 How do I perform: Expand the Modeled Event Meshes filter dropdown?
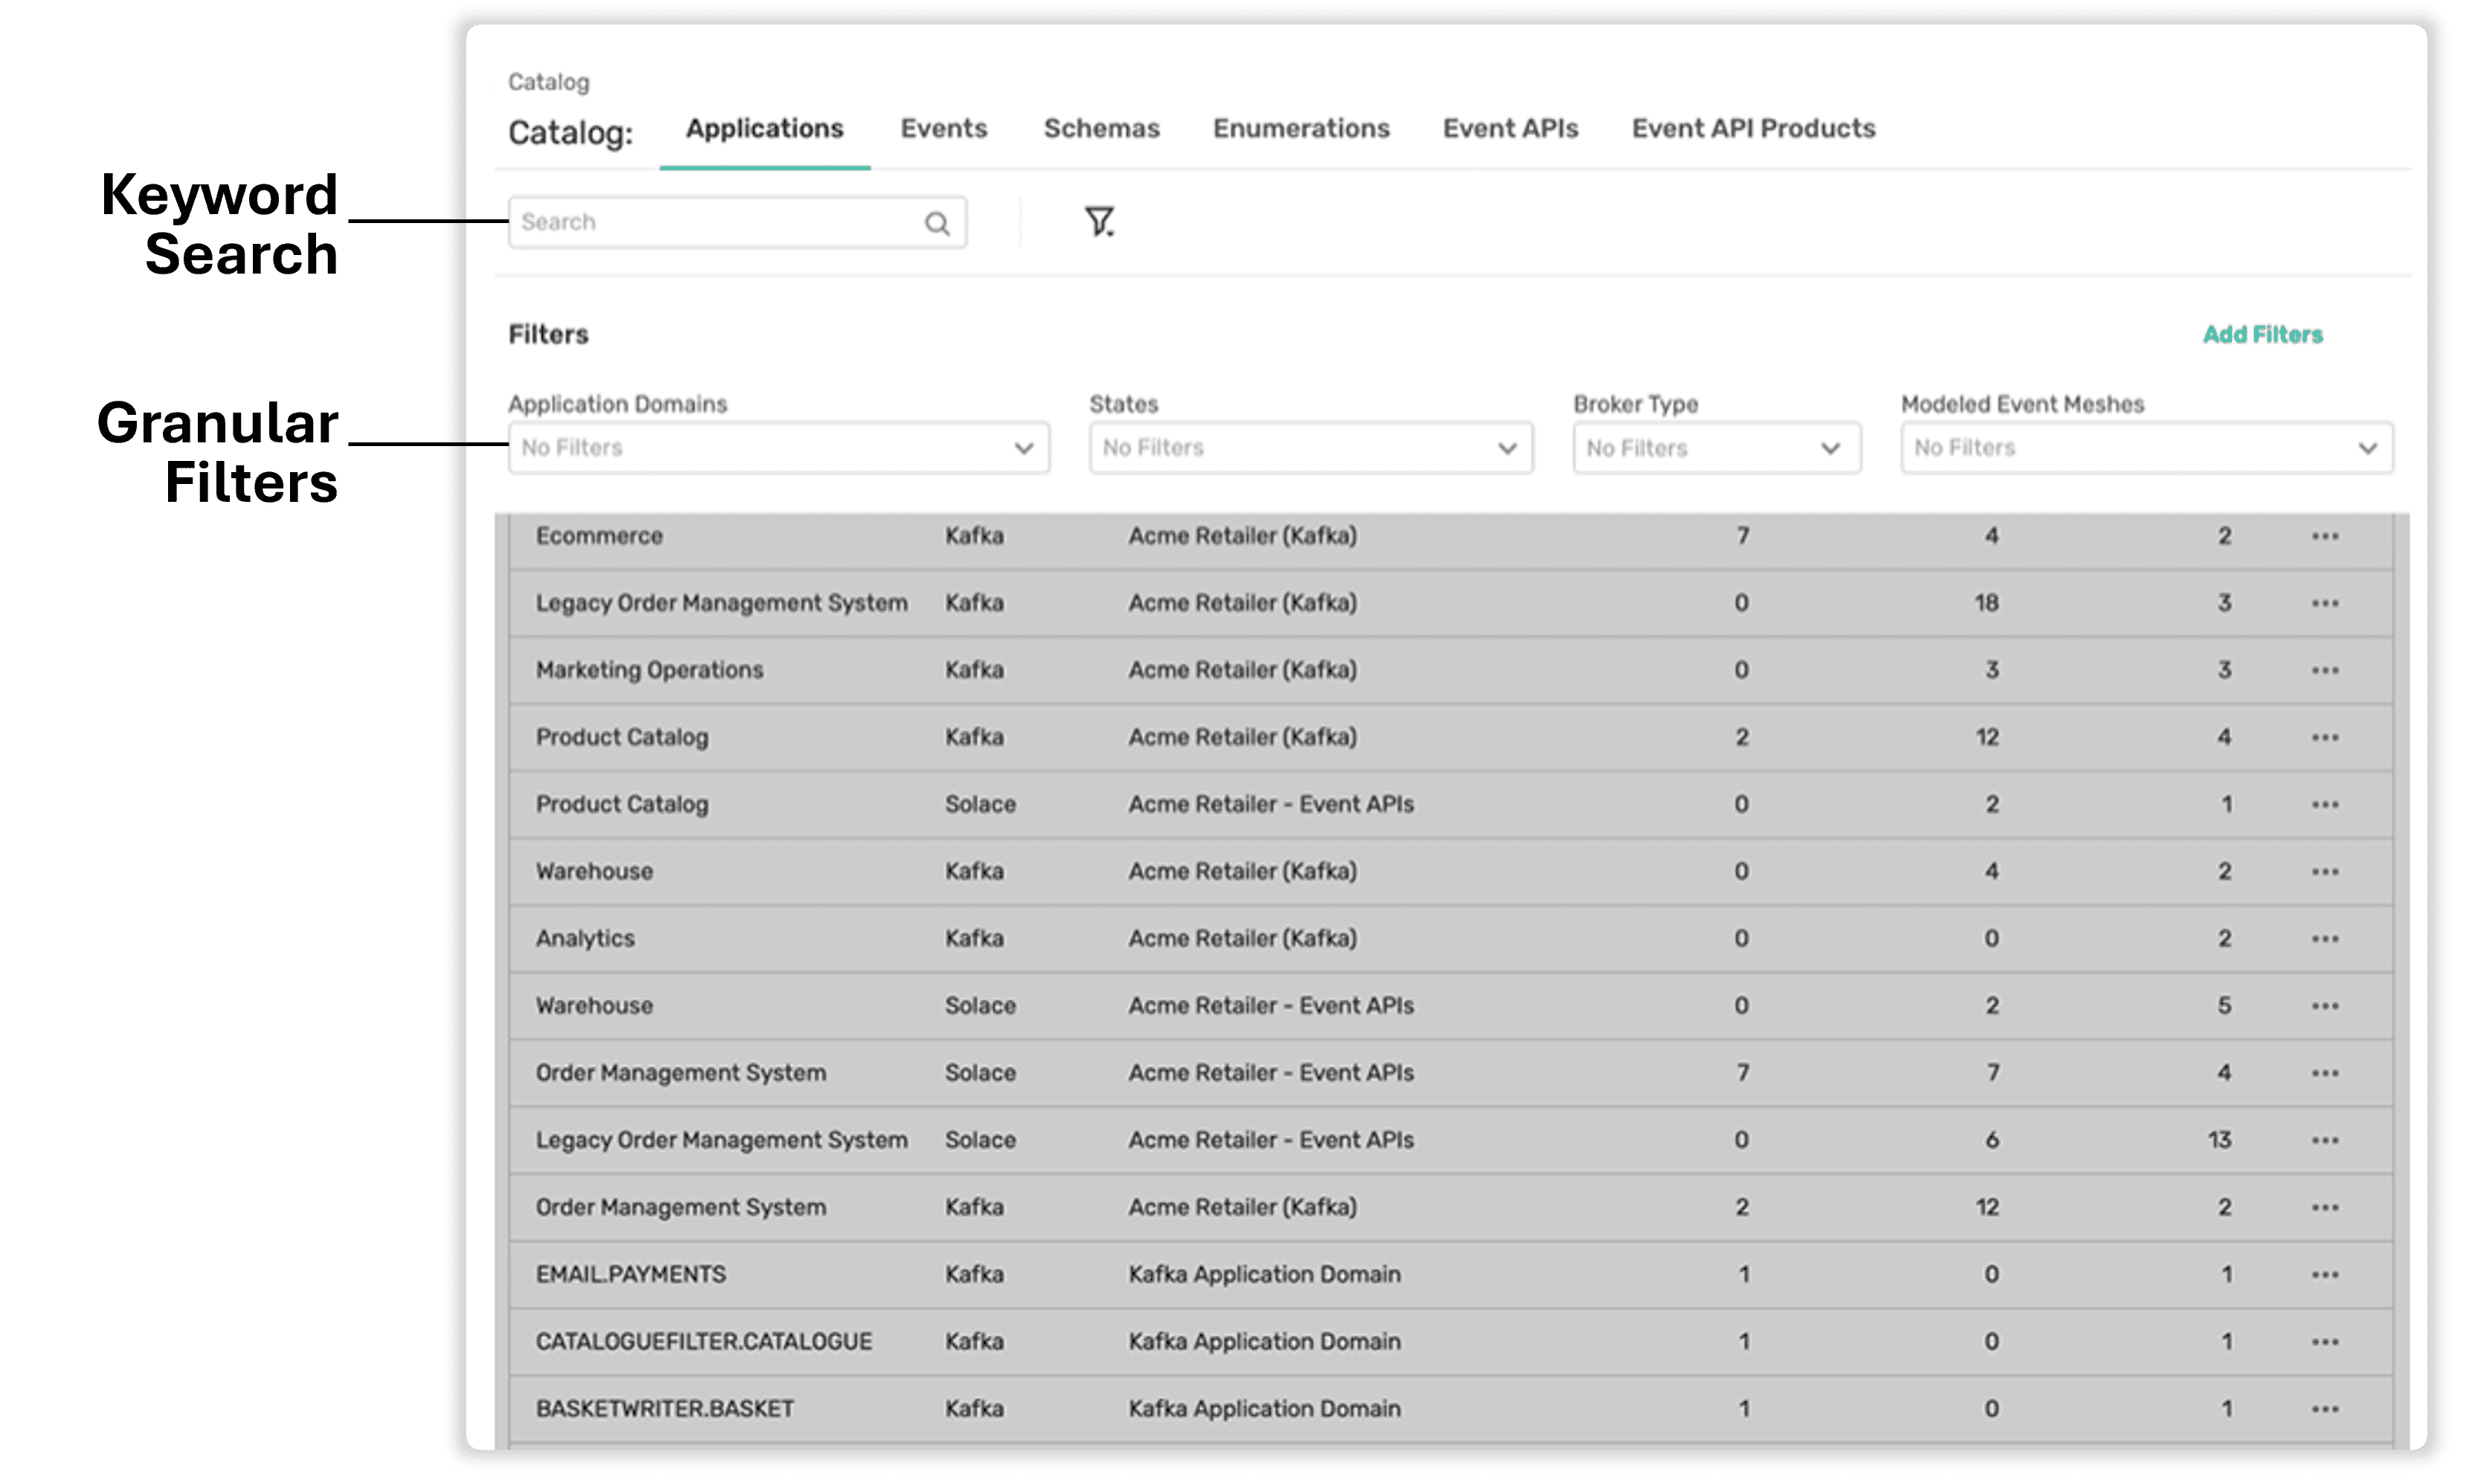(x=2146, y=448)
